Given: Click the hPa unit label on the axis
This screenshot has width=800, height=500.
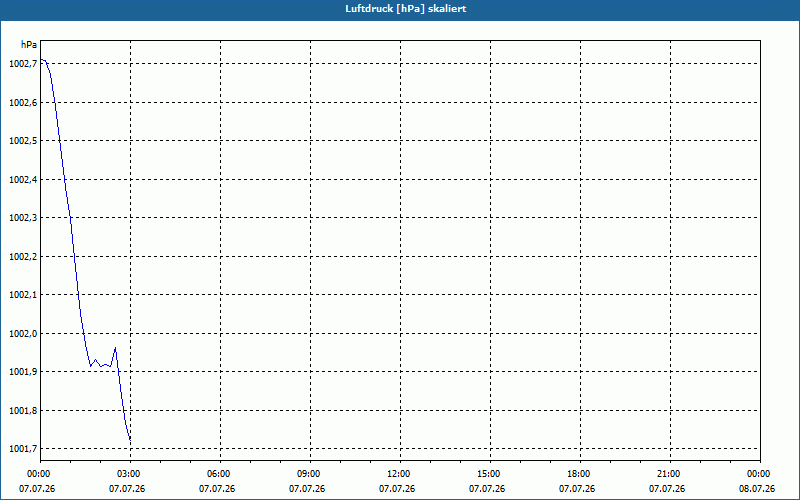Looking at the screenshot, I should coord(29,45).
